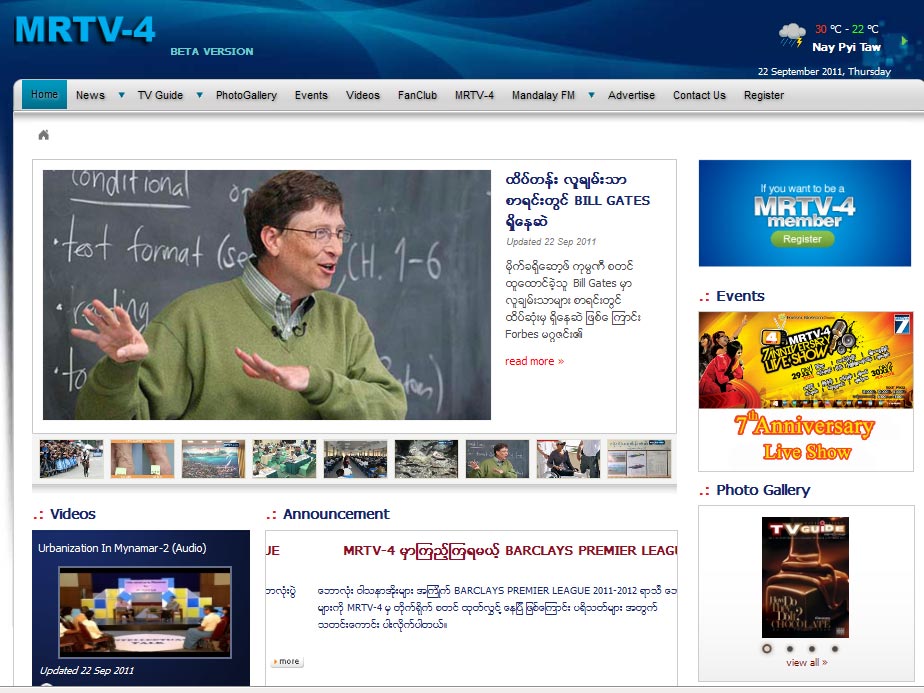This screenshot has width=924, height=693.
Task: Click the 'Announcement' section heading
Action: pos(336,514)
